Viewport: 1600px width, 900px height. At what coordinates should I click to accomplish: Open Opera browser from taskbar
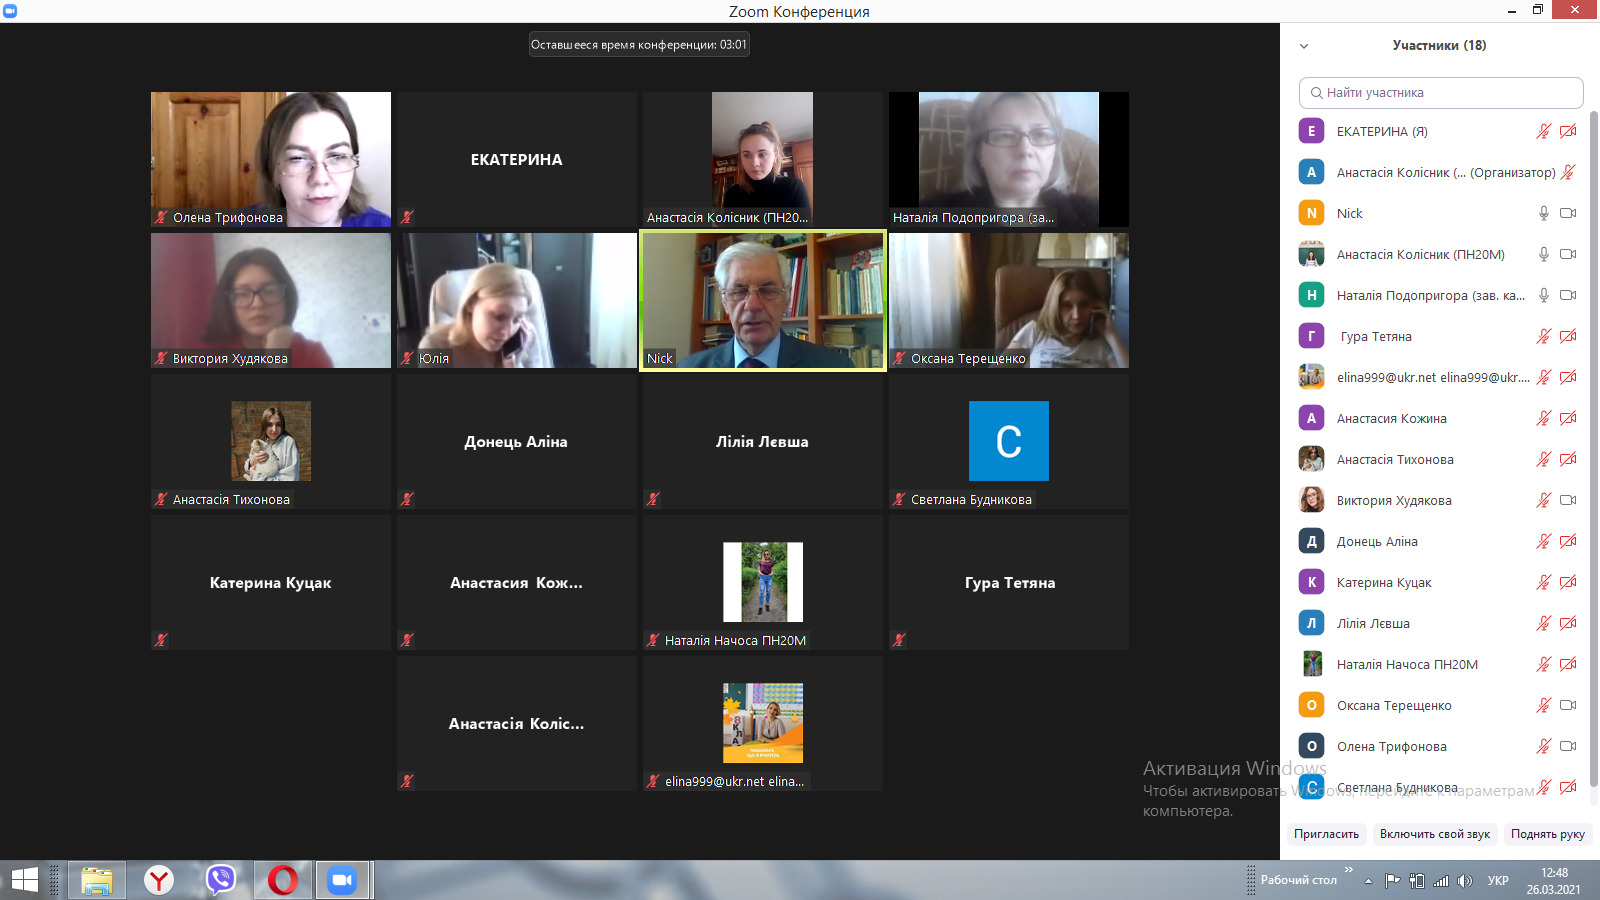click(282, 880)
